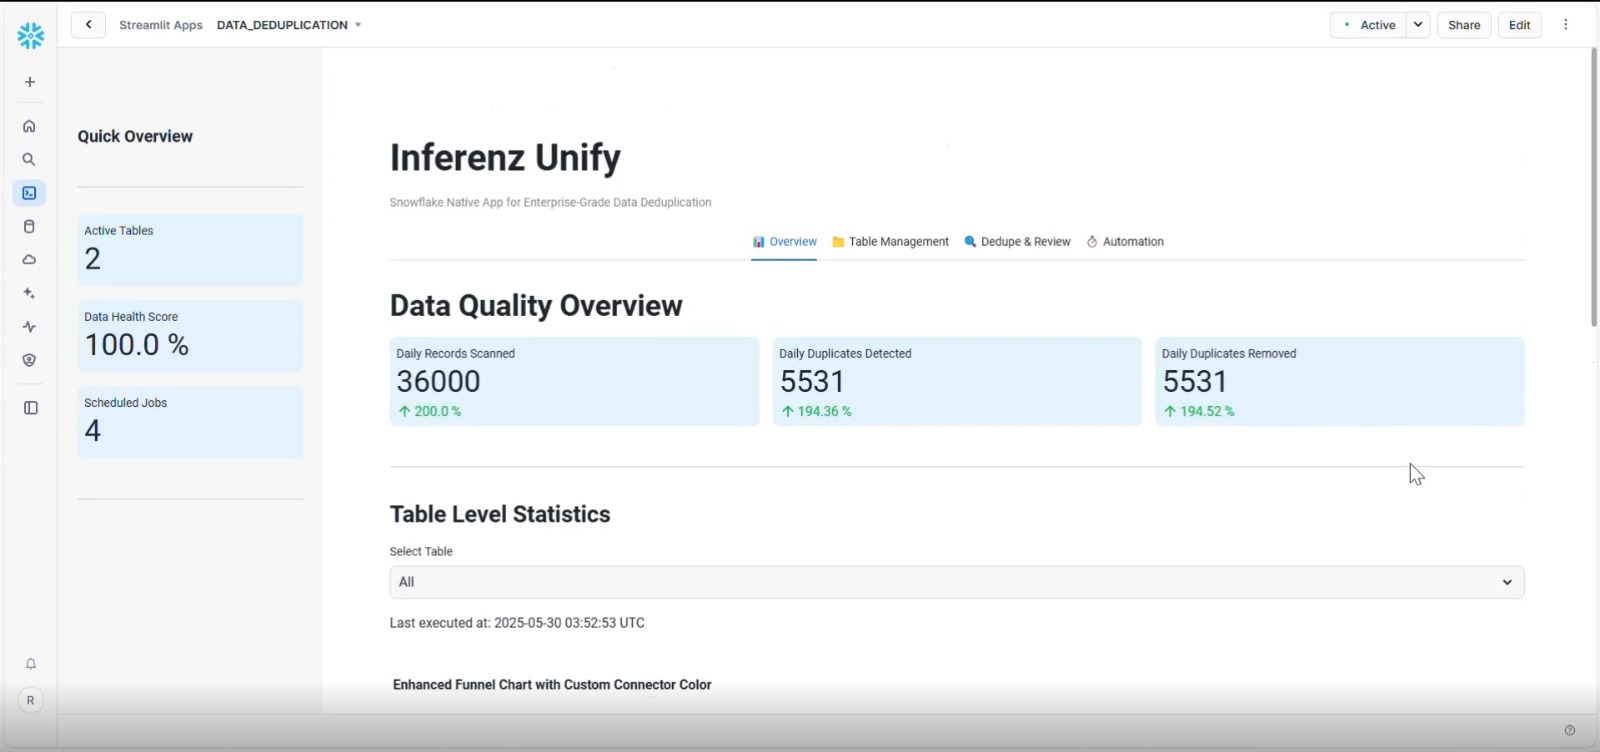Open the DATA_DEDUPLICATION app name dropdown
This screenshot has height=752, width=1600.
[289, 25]
